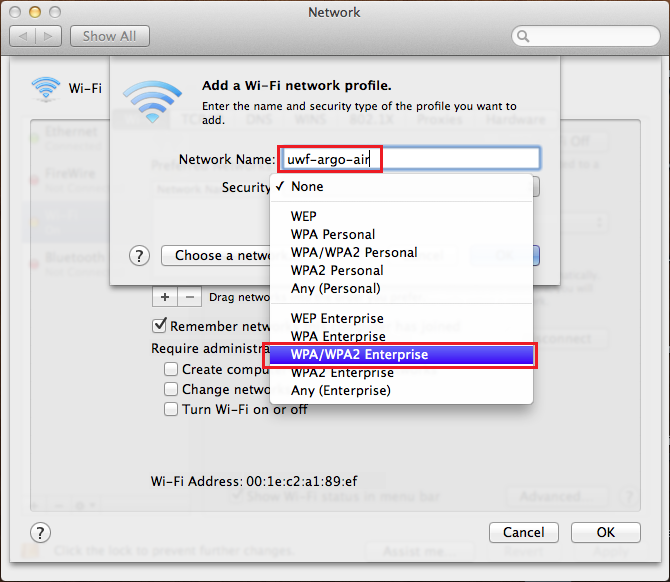Click the Wi-Fi icon in the sidebar header
The image size is (670, 582).
tap(46, 88)
